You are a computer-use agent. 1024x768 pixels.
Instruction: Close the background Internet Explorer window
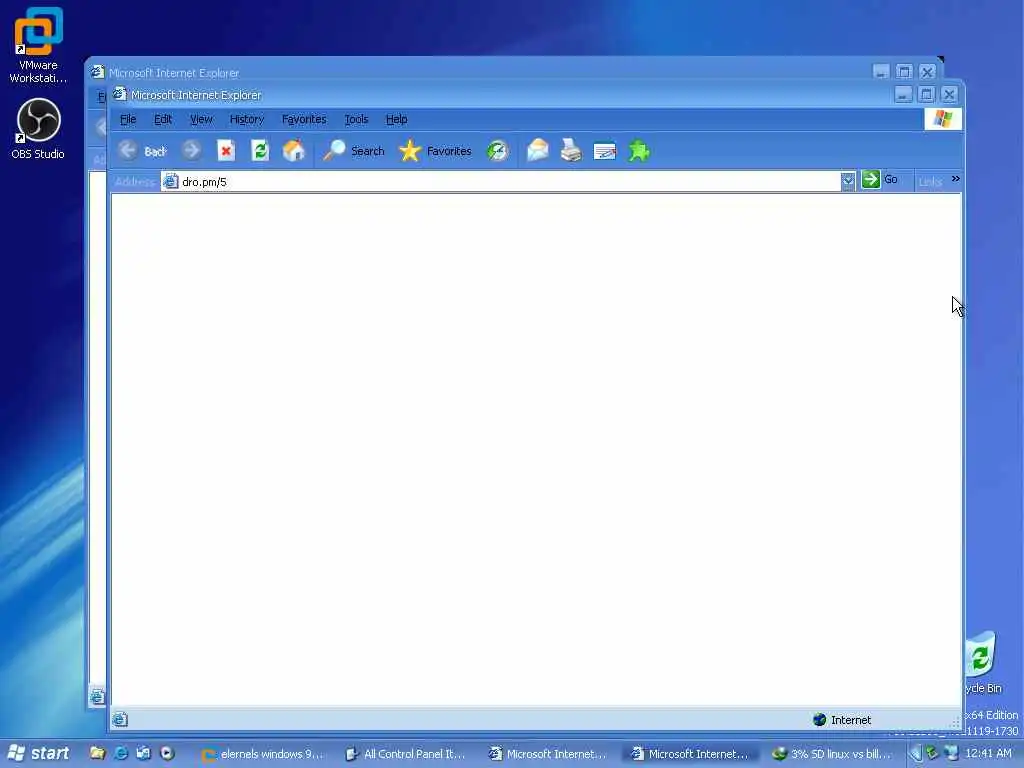click(927, 72)
